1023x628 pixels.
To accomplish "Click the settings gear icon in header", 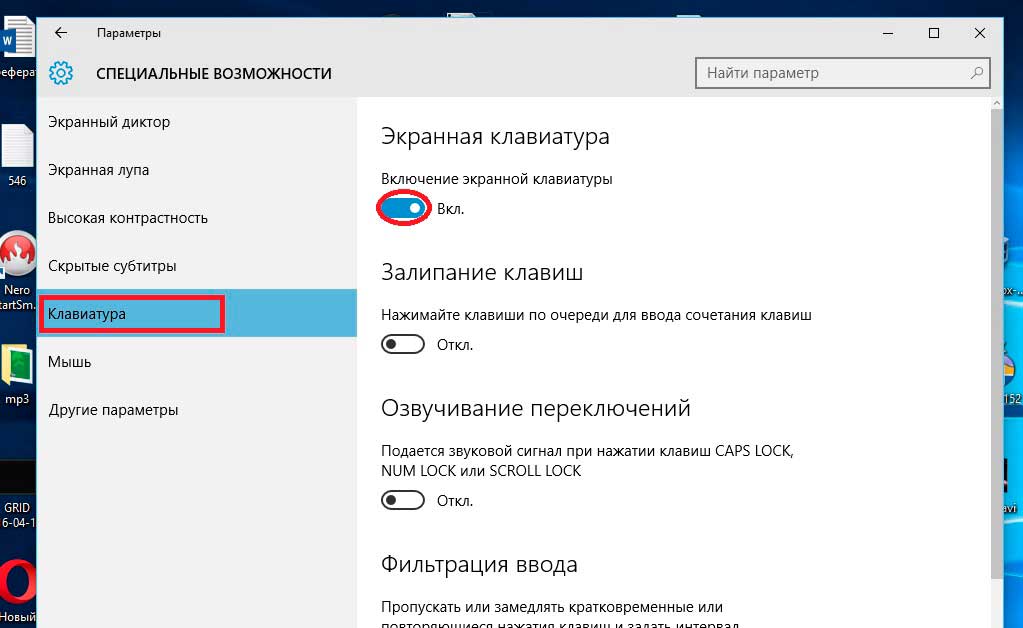I will (61, 73).
